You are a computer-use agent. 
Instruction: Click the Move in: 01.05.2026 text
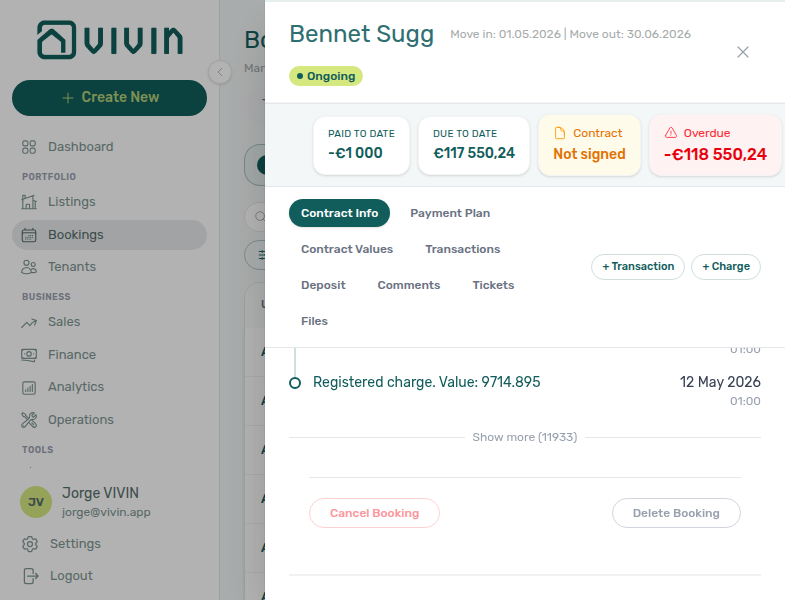[505, 34]
